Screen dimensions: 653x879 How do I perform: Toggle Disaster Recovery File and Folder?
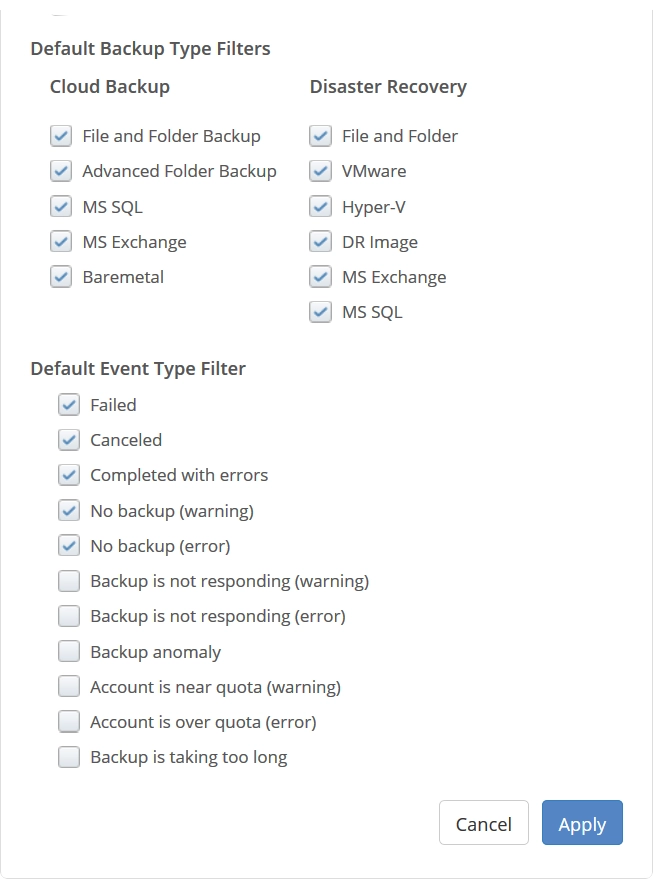[320, 136]
